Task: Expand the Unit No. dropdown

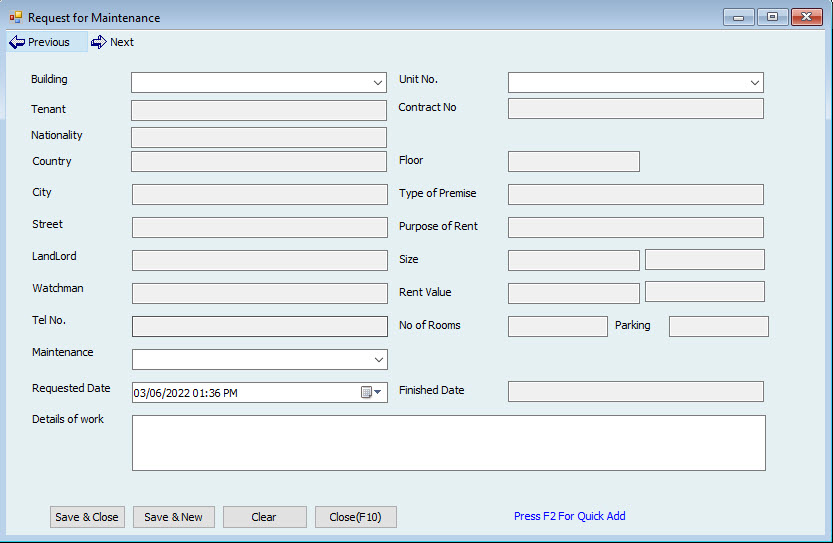Action: (x=754, y=83)
